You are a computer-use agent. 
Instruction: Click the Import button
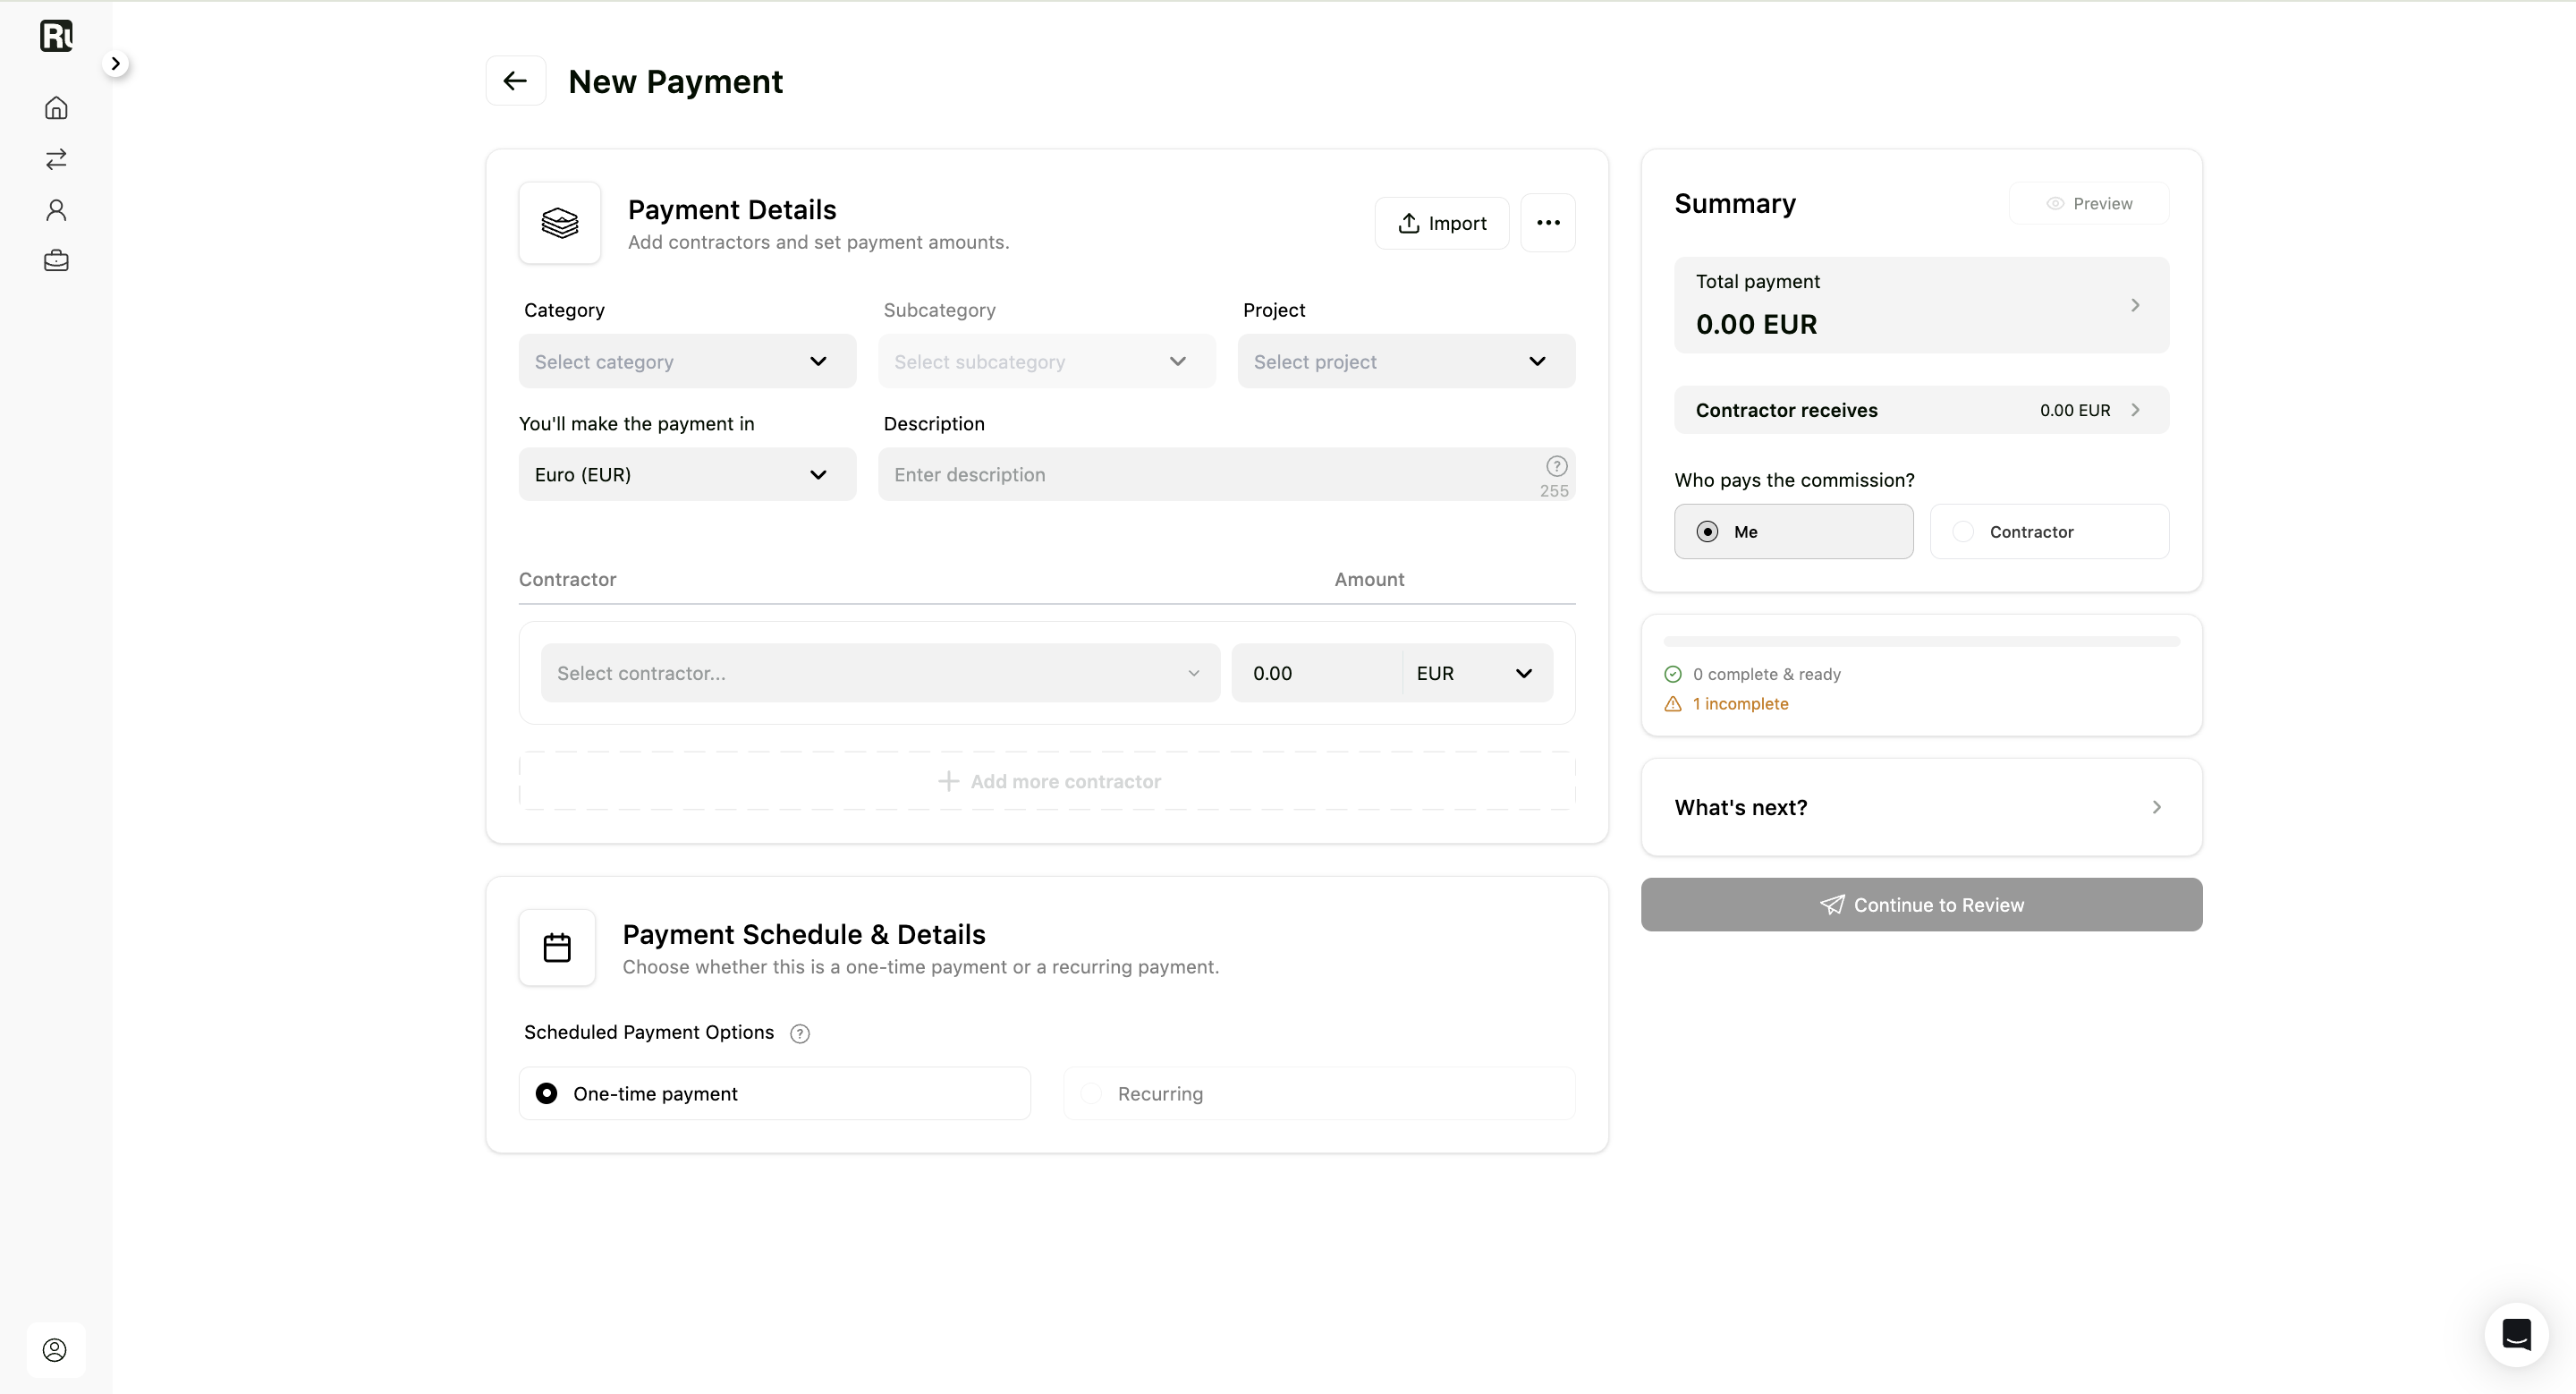[x=1441, y=224]
